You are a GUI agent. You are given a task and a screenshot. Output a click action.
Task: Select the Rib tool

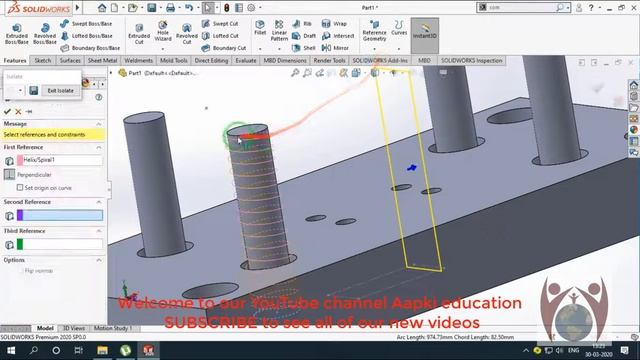tap(302, 24)
